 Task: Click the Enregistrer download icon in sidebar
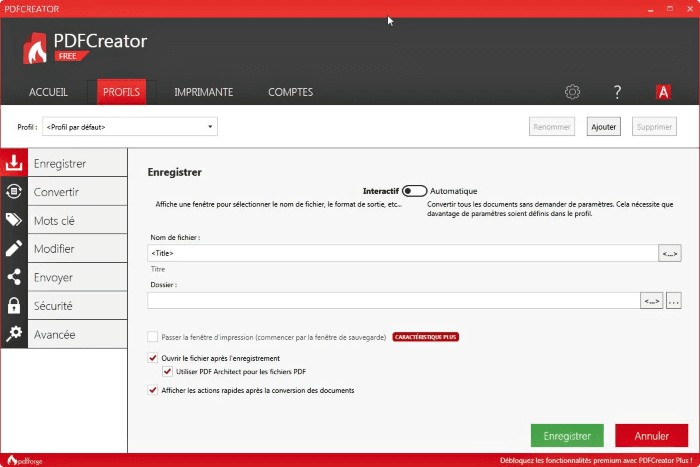point(14,163)
